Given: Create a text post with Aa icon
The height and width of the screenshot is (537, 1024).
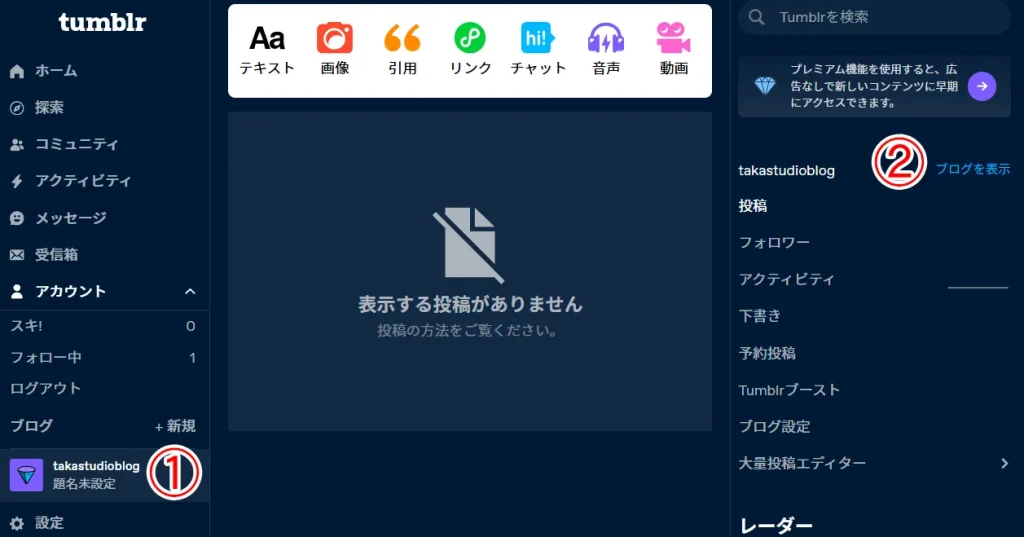Looking at the screenshot, I should (x=267, y=39).
